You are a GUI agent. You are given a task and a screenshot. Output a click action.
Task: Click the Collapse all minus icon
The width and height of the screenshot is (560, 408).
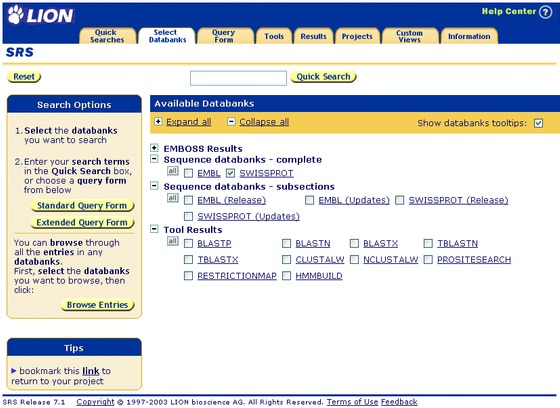pos(231,121)
